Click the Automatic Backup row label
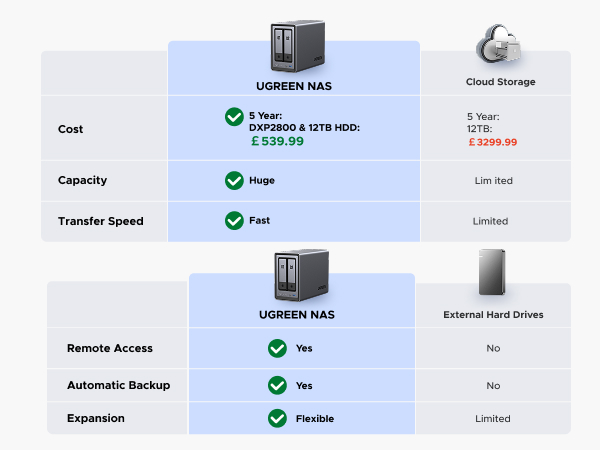600x450 pixels. [118, 385]
